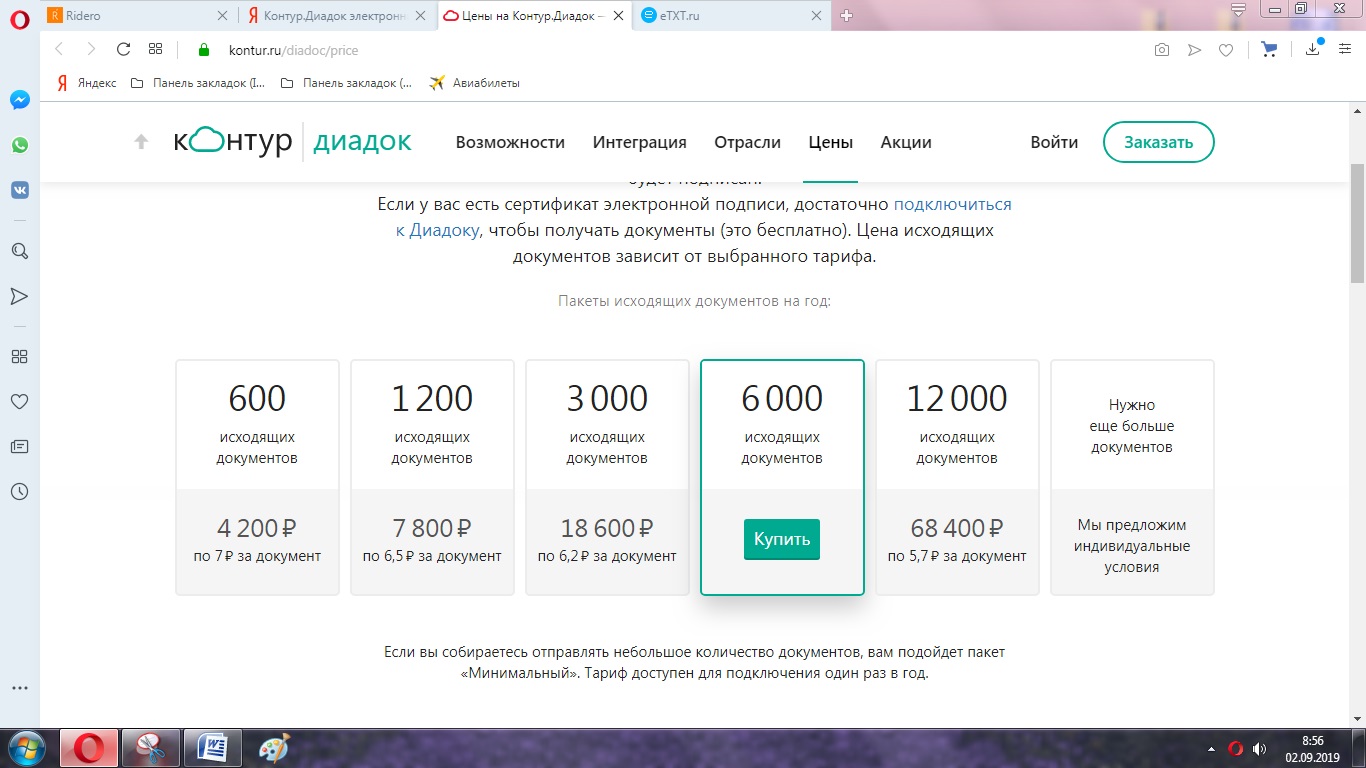Select the 600 документов package card
The image size is (1366, 768).
click(x=257, y=477)
